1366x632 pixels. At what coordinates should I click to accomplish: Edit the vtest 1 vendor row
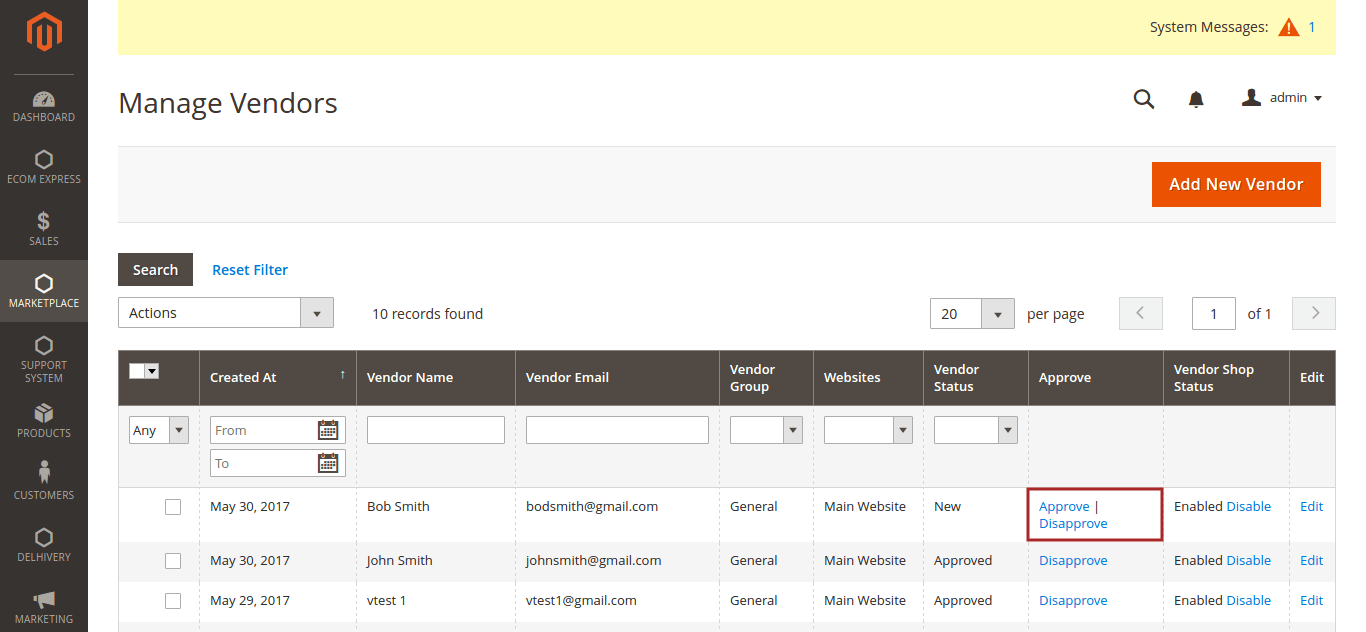click(1311, 601)
